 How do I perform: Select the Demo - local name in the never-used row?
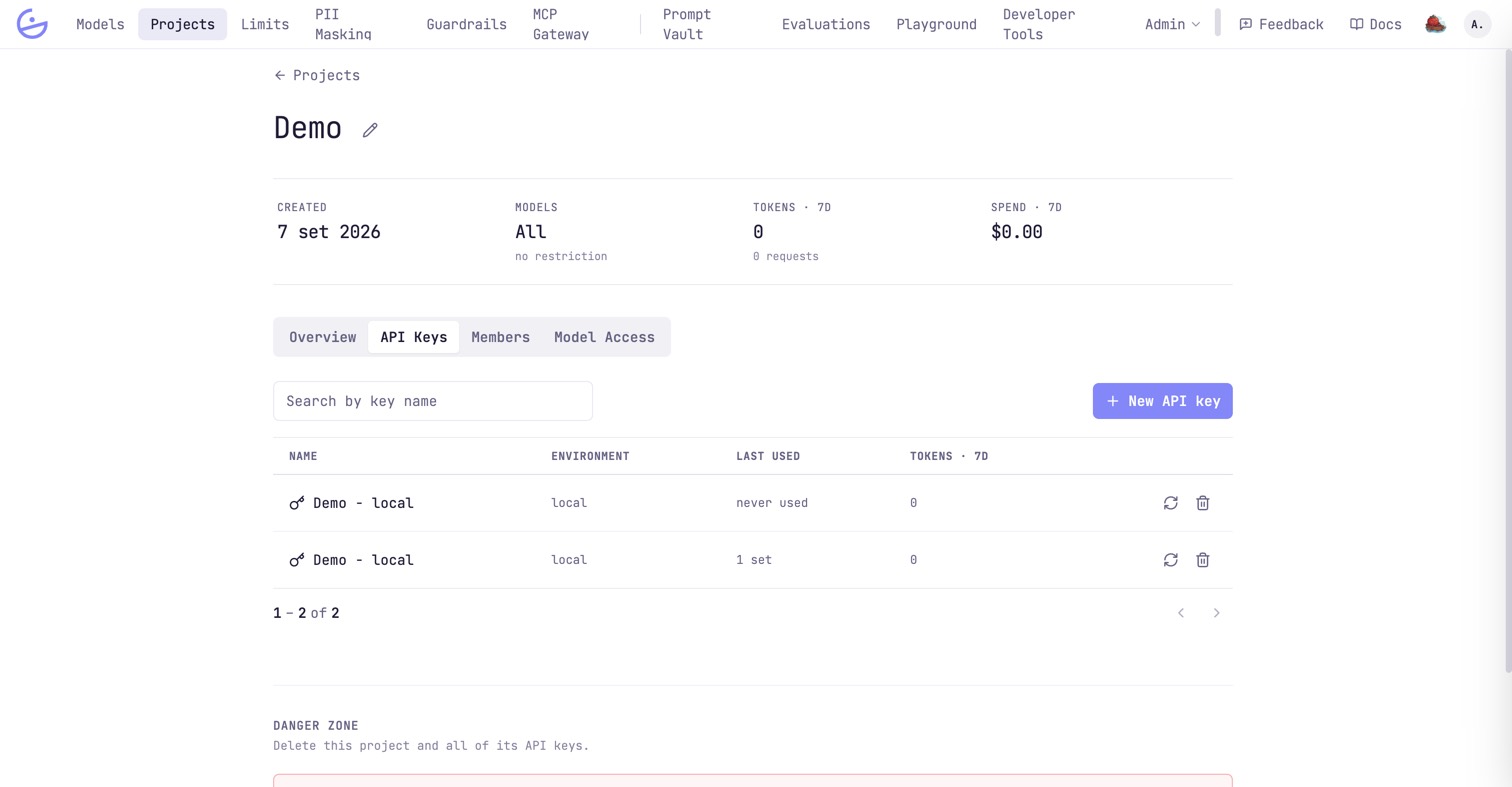click(x=363, y=503)
